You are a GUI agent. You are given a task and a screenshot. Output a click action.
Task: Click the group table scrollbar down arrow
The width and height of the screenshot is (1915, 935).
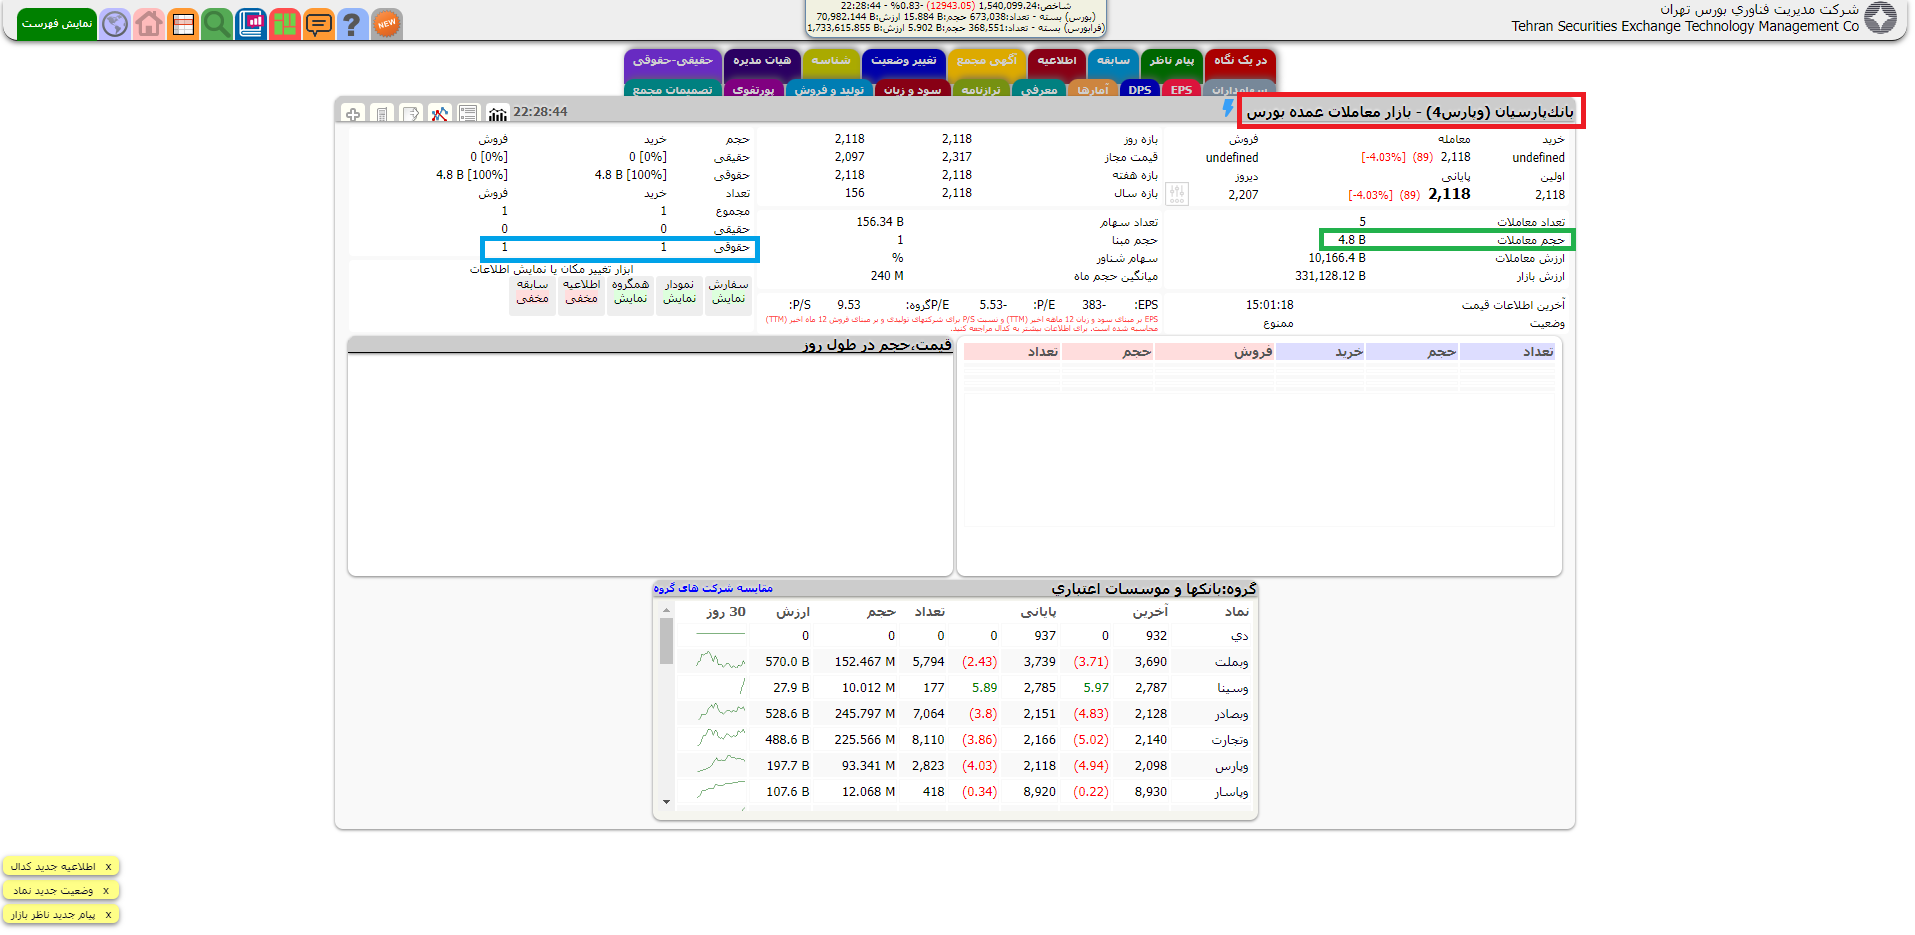667,802
